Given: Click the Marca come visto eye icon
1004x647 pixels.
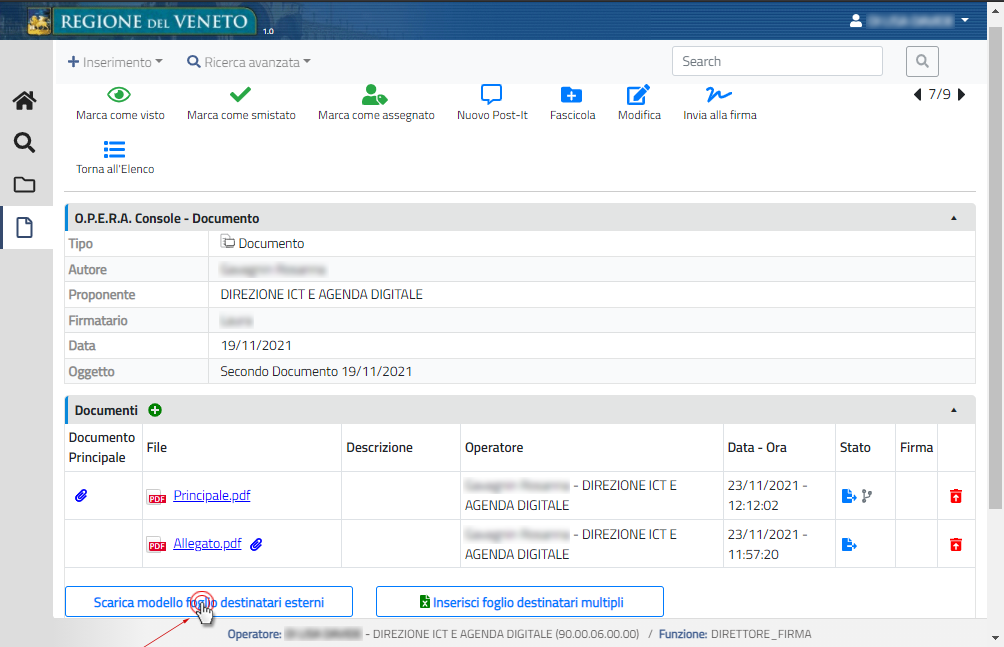Looking at the screenshot, I should pyautogui.click(x=120, y=95).
